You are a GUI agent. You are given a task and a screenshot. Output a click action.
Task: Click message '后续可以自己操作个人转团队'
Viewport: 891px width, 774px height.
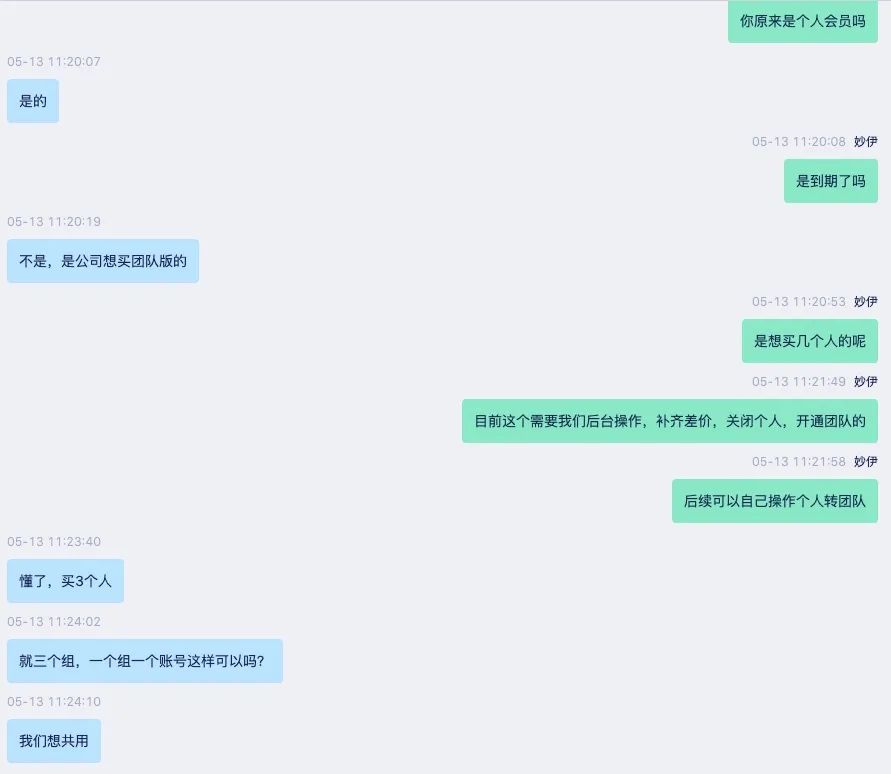(775, 501)
